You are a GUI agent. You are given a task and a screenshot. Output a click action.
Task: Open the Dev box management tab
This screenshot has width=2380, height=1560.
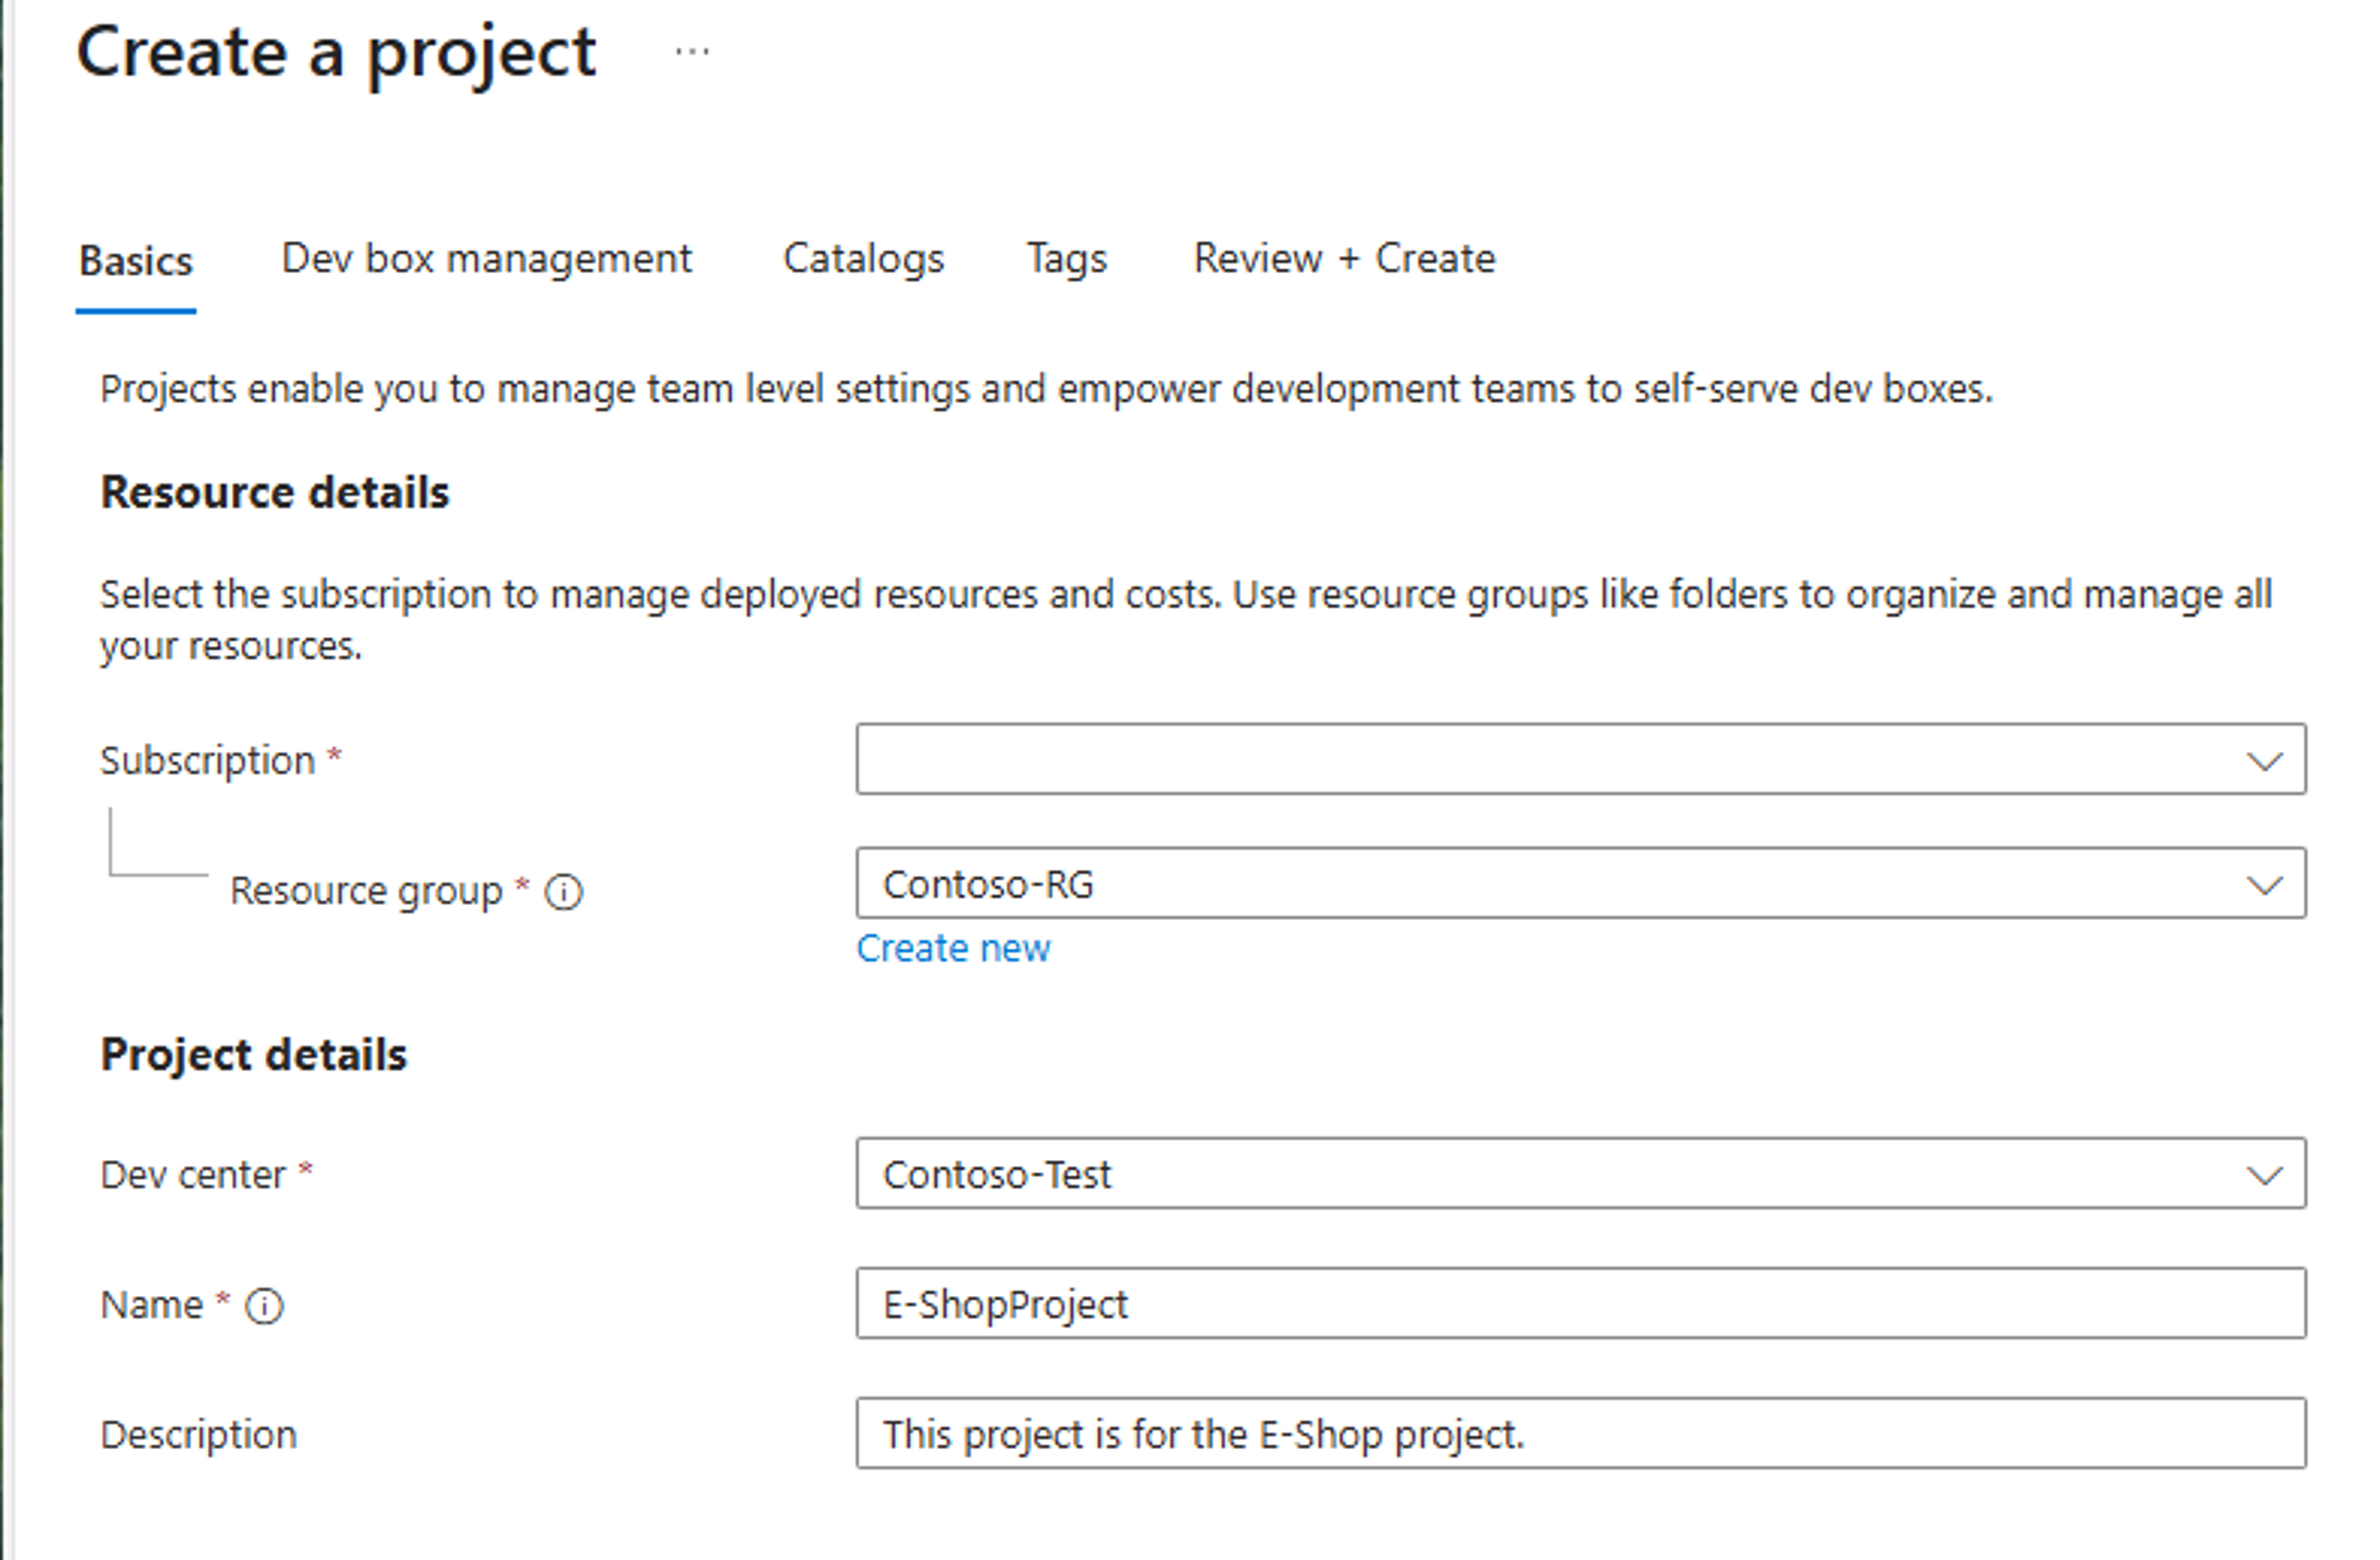(x=486, y=259)
